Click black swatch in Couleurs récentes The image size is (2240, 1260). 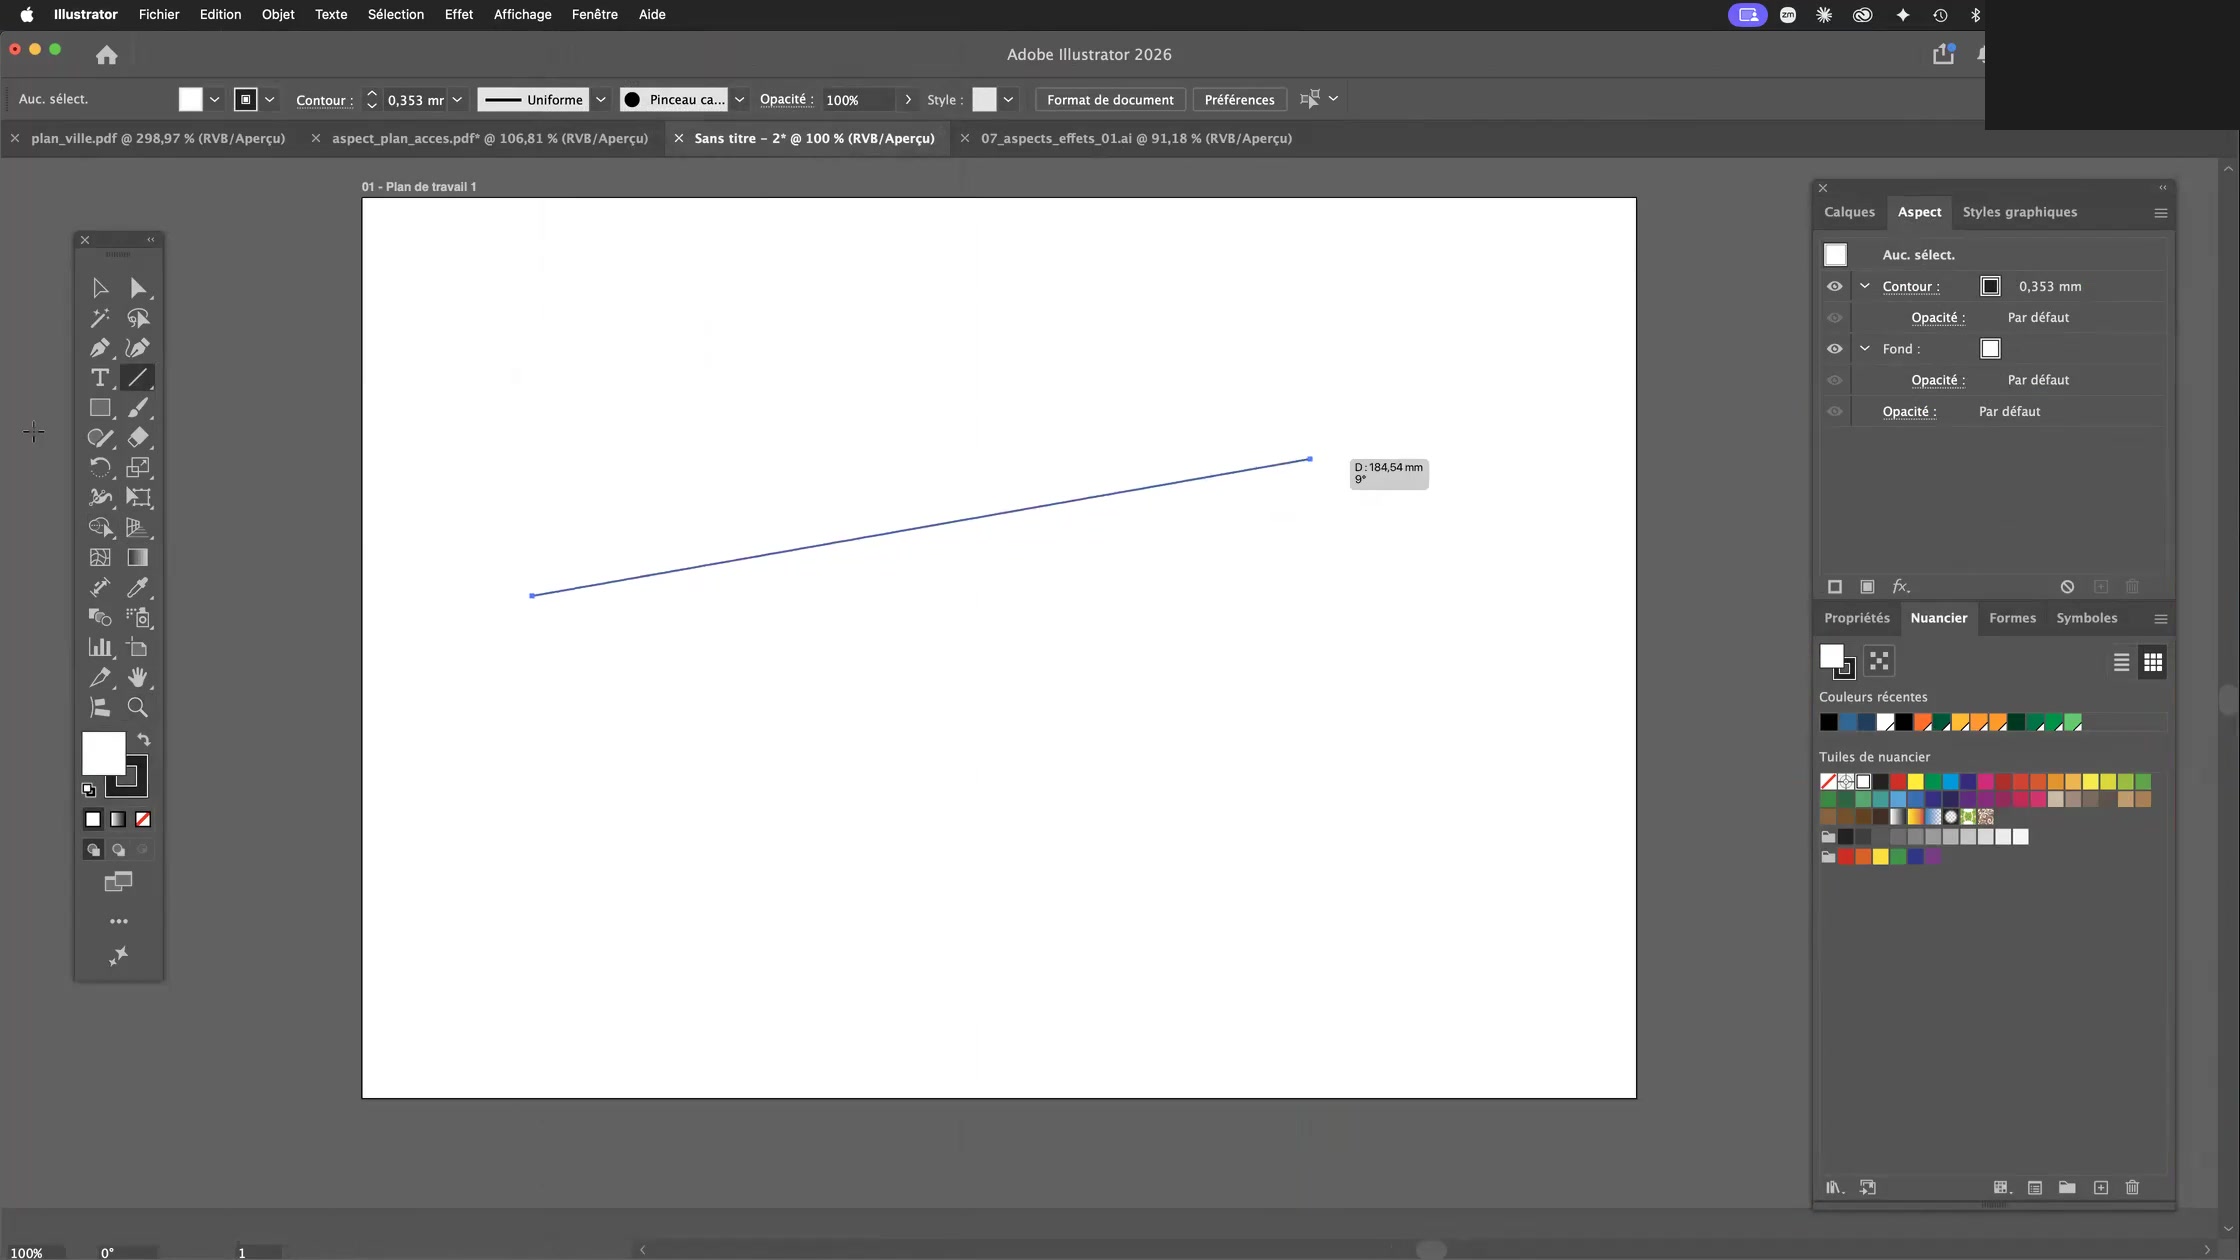1828,722
